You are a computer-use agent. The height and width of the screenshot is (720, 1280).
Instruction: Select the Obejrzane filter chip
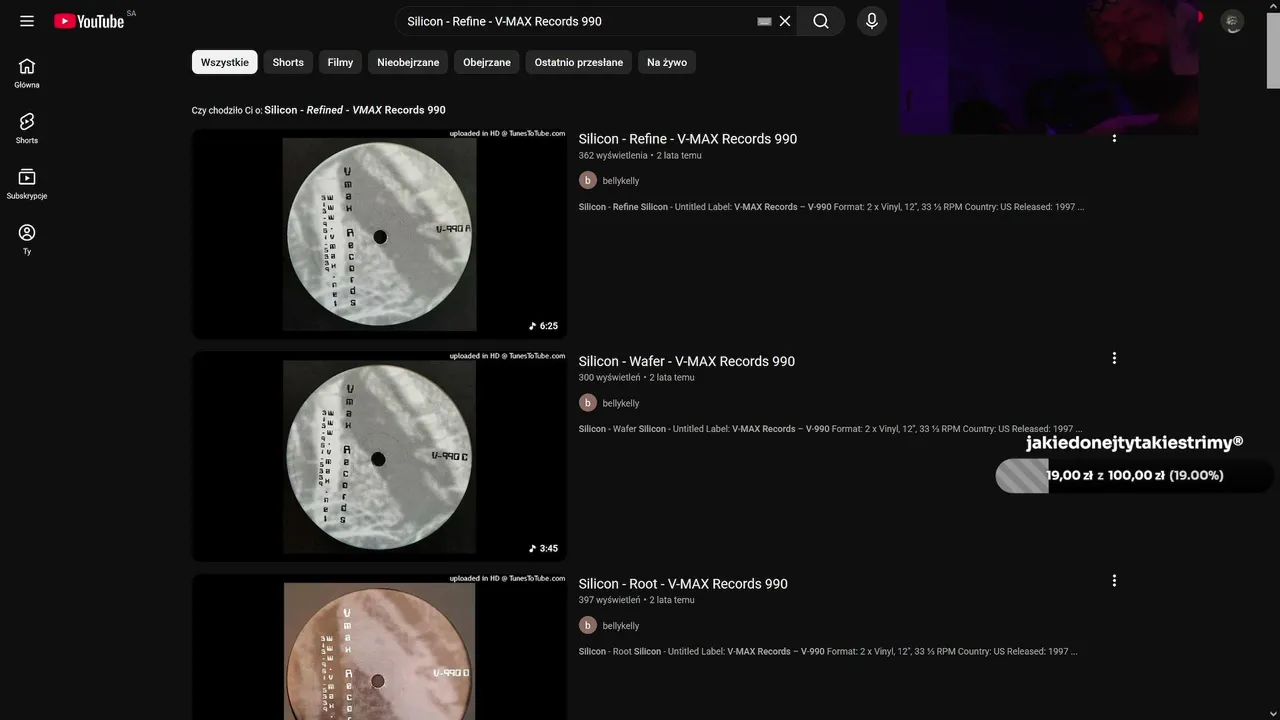click(487, 62)
